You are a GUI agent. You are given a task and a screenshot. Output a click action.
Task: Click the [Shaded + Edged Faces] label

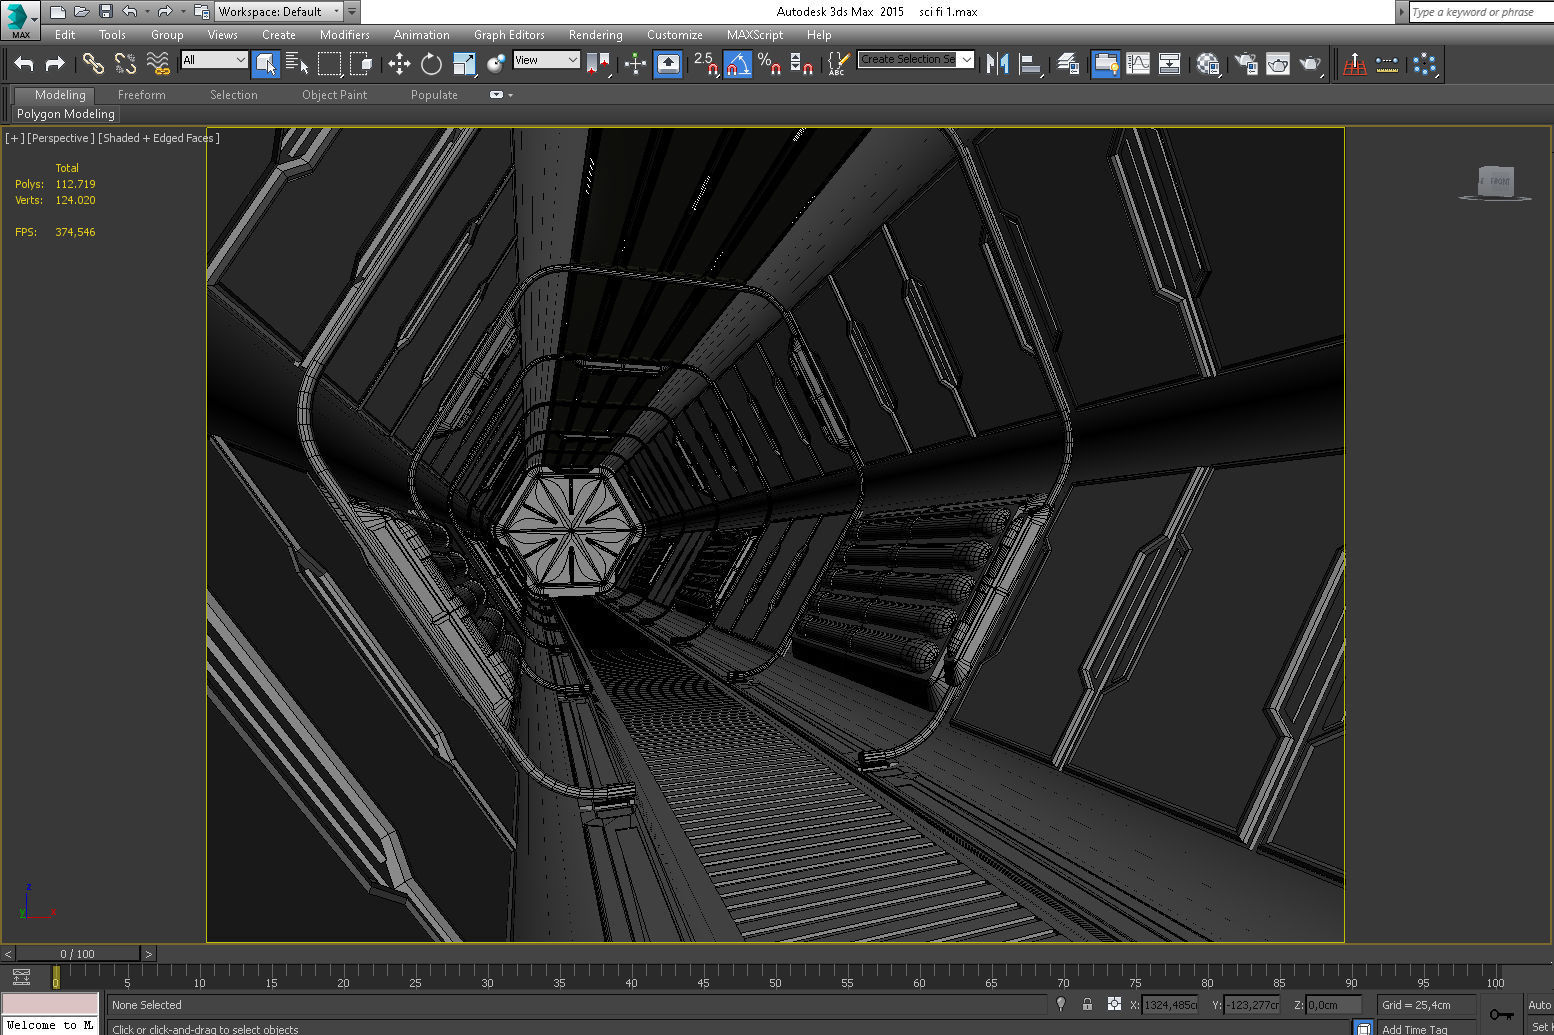click(x=159, y=138)
